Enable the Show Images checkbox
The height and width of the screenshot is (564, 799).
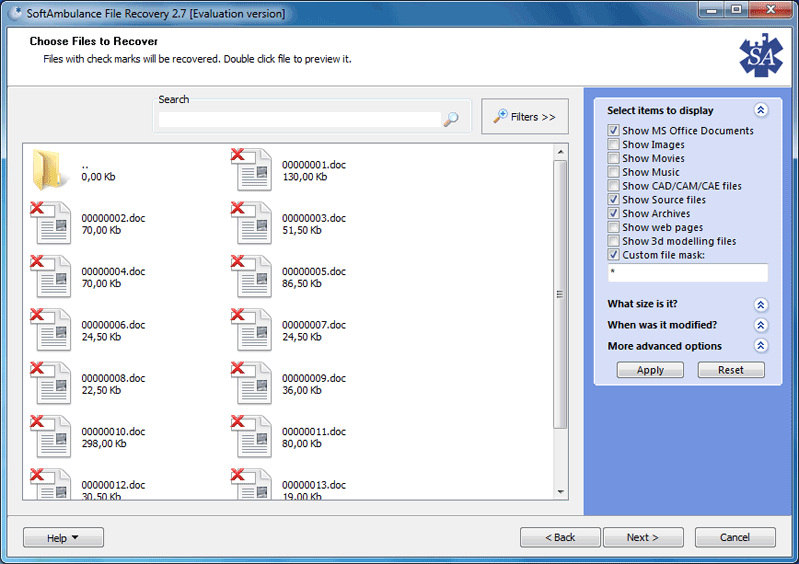(613, 145)
